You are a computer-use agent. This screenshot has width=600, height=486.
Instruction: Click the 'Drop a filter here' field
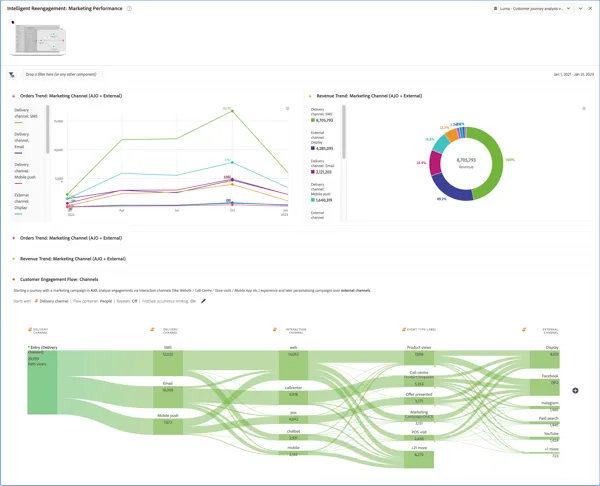(62, 74)
